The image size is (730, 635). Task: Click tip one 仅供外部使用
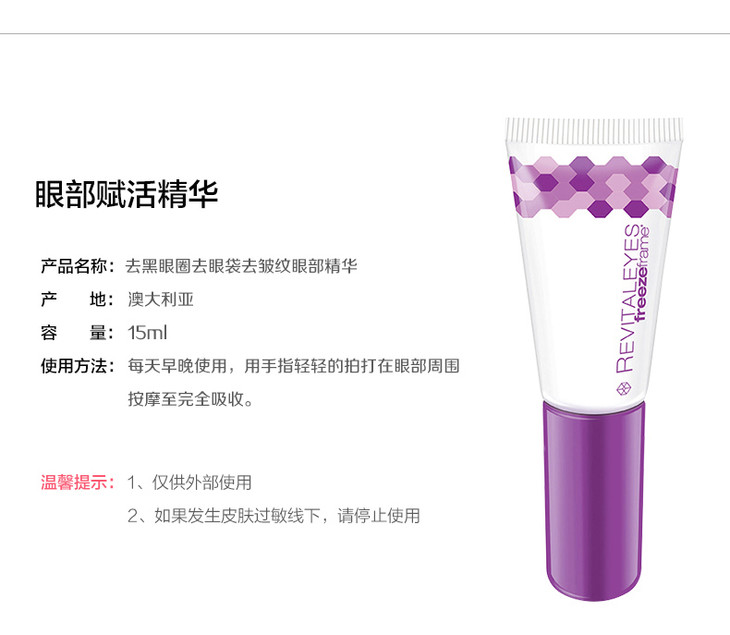(189, 482)
